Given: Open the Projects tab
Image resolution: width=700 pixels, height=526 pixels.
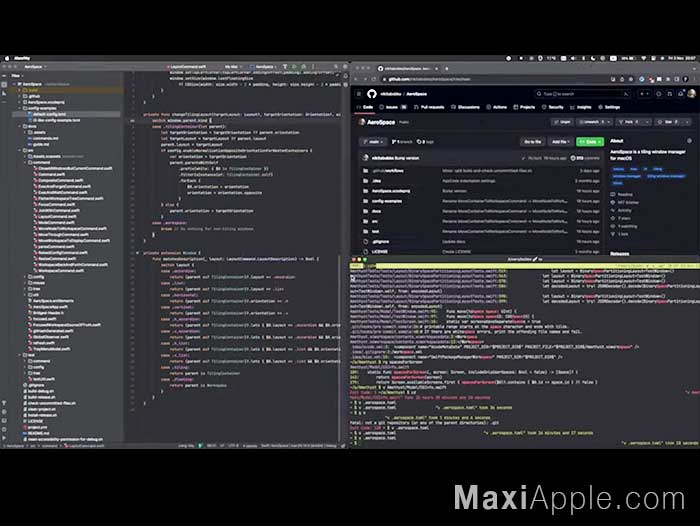Looking at the screenshot, I should pyautogui.click(x=524, y=107).
